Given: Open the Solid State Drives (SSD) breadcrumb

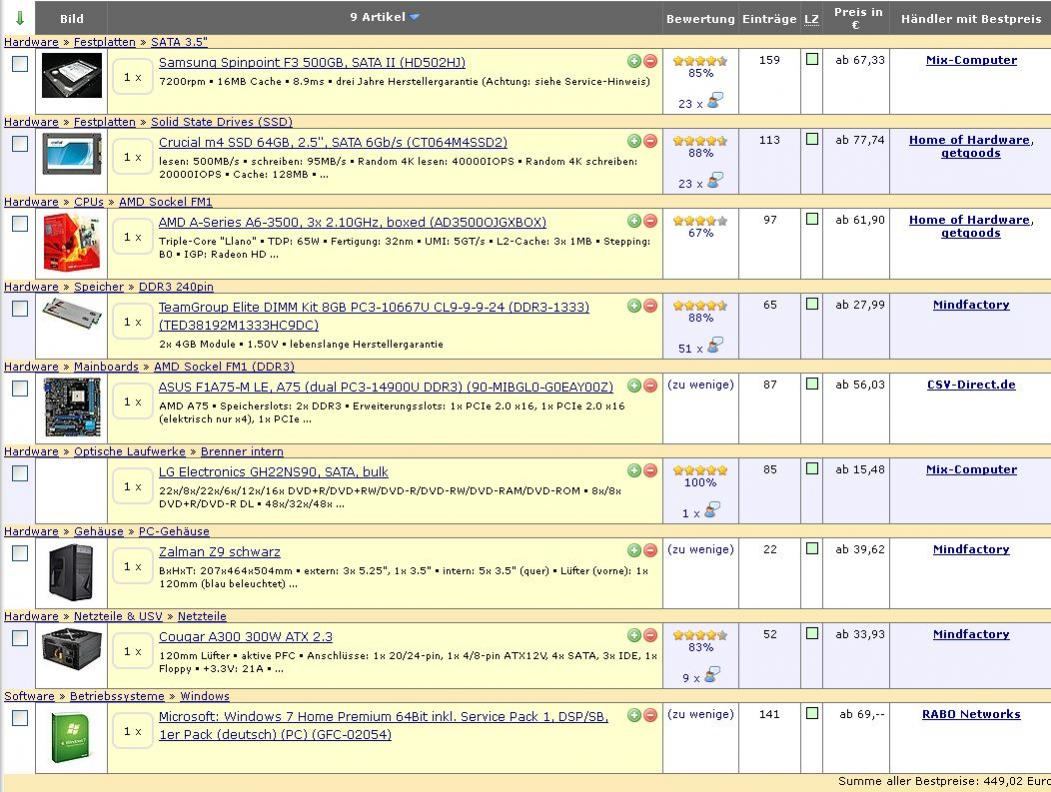Looking at the screenshot, I should click(x=221, y=122).
